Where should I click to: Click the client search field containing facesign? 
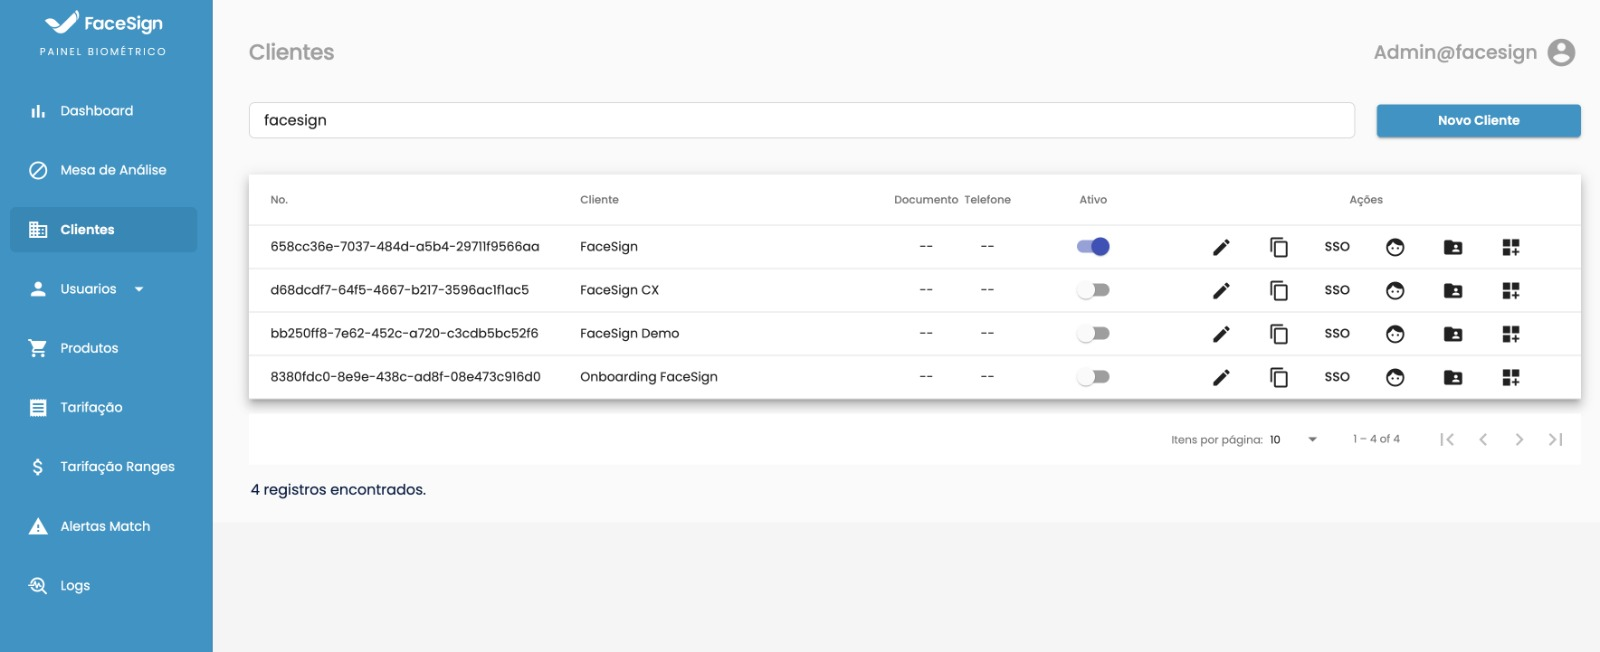(x=800, y=120)
